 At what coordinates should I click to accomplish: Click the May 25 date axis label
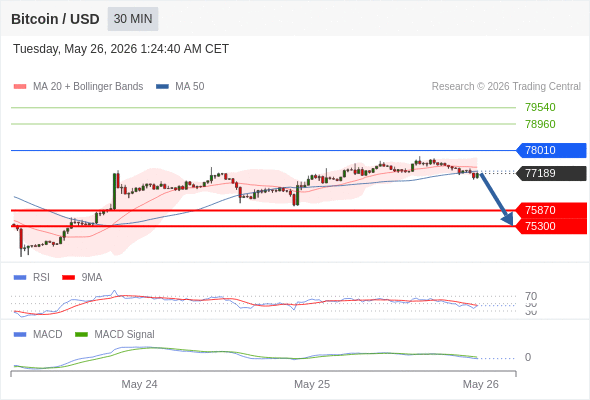click(x=312, y=384)
